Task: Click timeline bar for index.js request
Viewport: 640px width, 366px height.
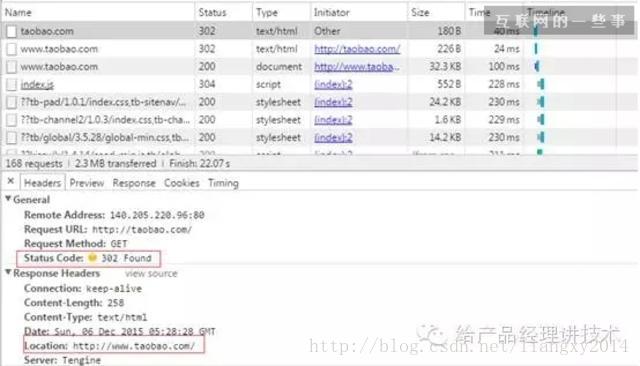Action: pyautogui.click(x=541, y=84)
